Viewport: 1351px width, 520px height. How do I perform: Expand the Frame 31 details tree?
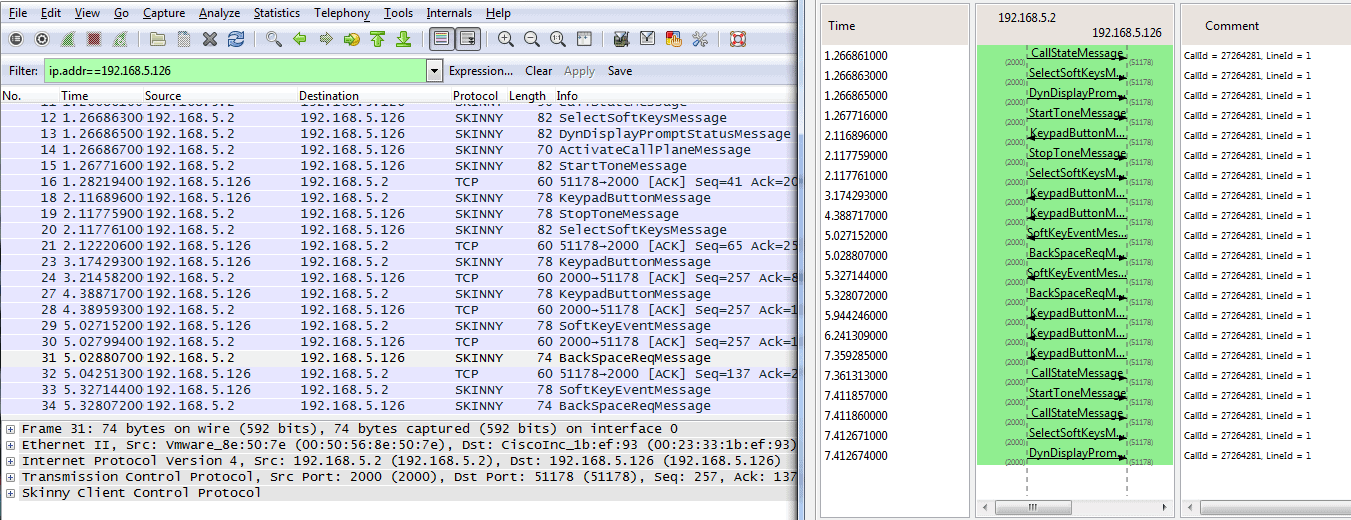click(x=10, y=429)
